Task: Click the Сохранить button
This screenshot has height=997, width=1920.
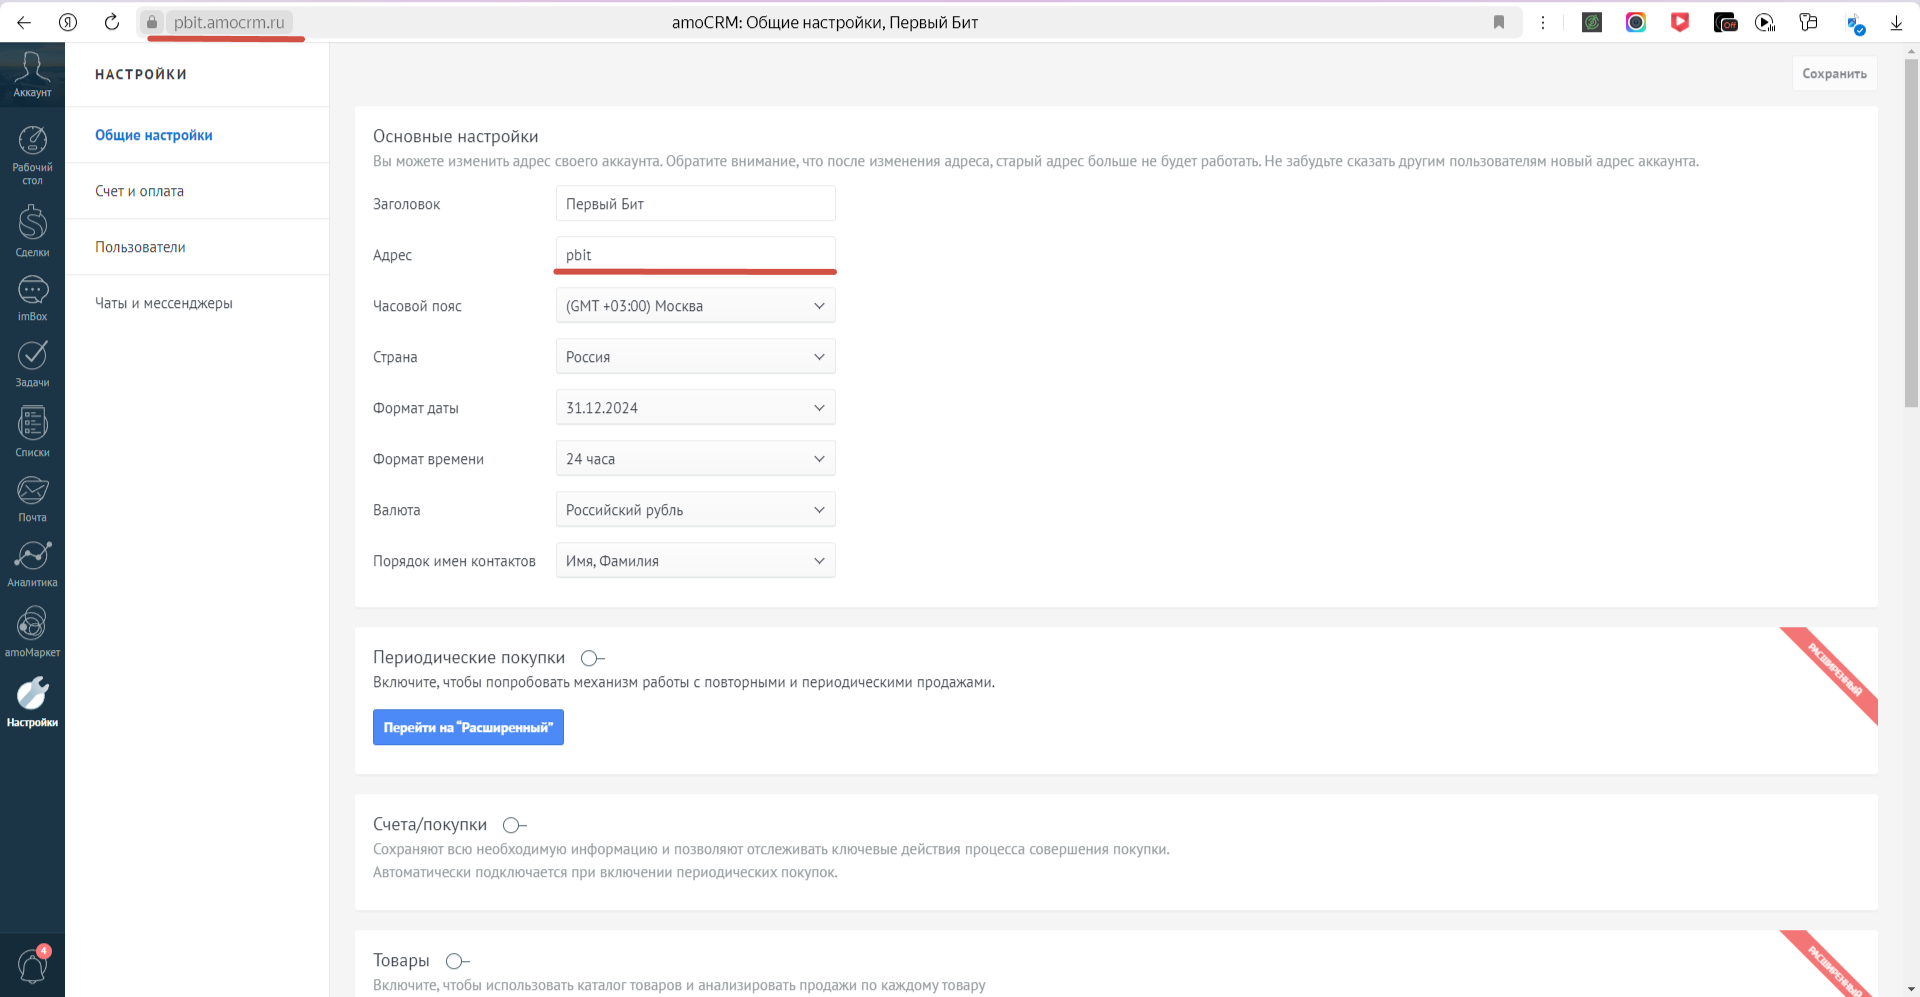Action: [1834, 74]
